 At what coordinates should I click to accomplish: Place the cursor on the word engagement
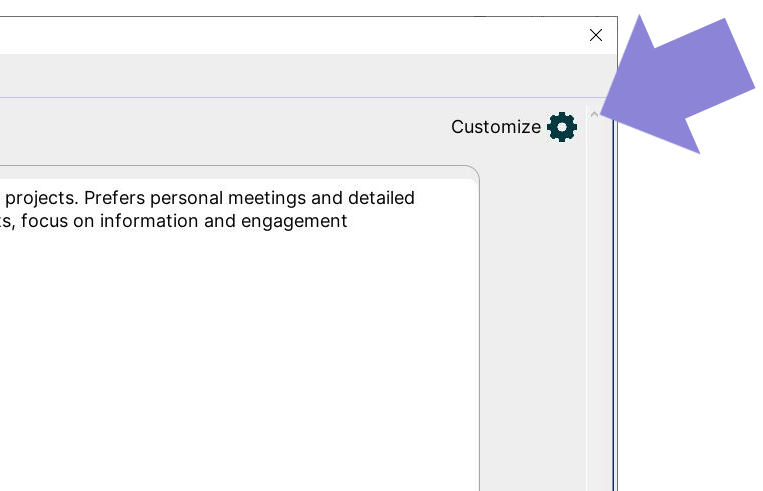(294, 221)
